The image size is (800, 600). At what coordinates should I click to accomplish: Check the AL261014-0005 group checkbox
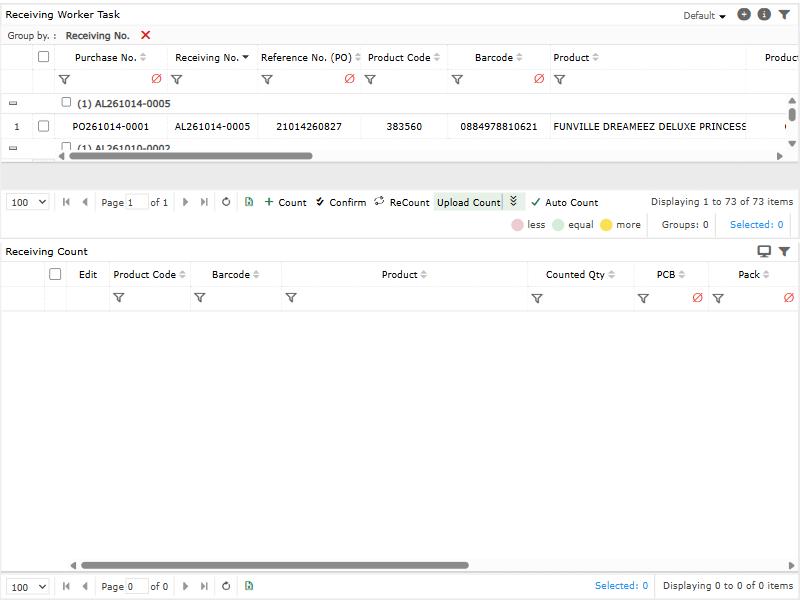click(66, 102)
